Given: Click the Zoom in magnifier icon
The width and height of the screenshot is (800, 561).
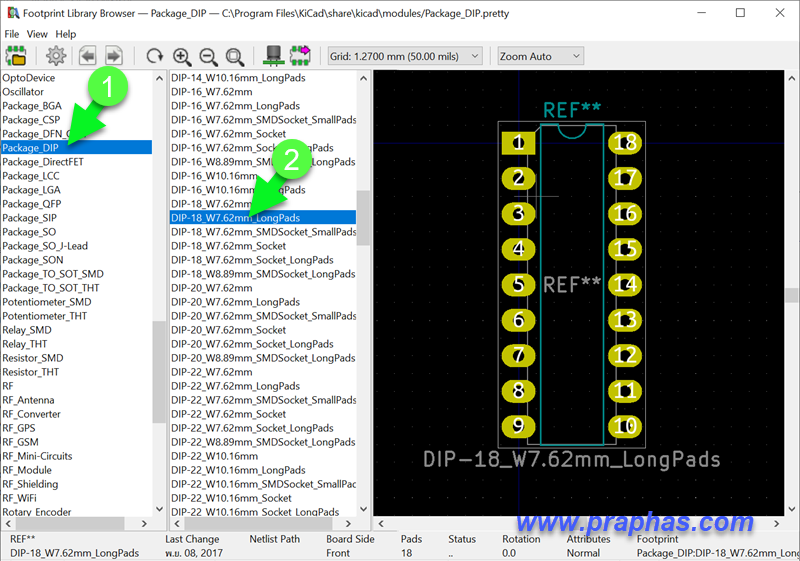Looking at the screenshot, I should [x=182, y=57].
